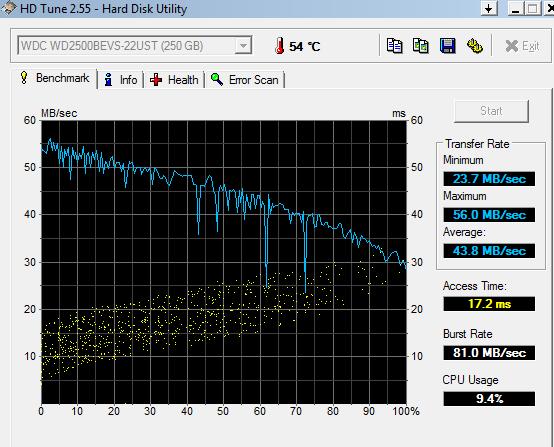Click the Burst Rate value 81.0 MB/sec
Image resolution: width=554 pixels, height=447 pixels.
point(489,353)
